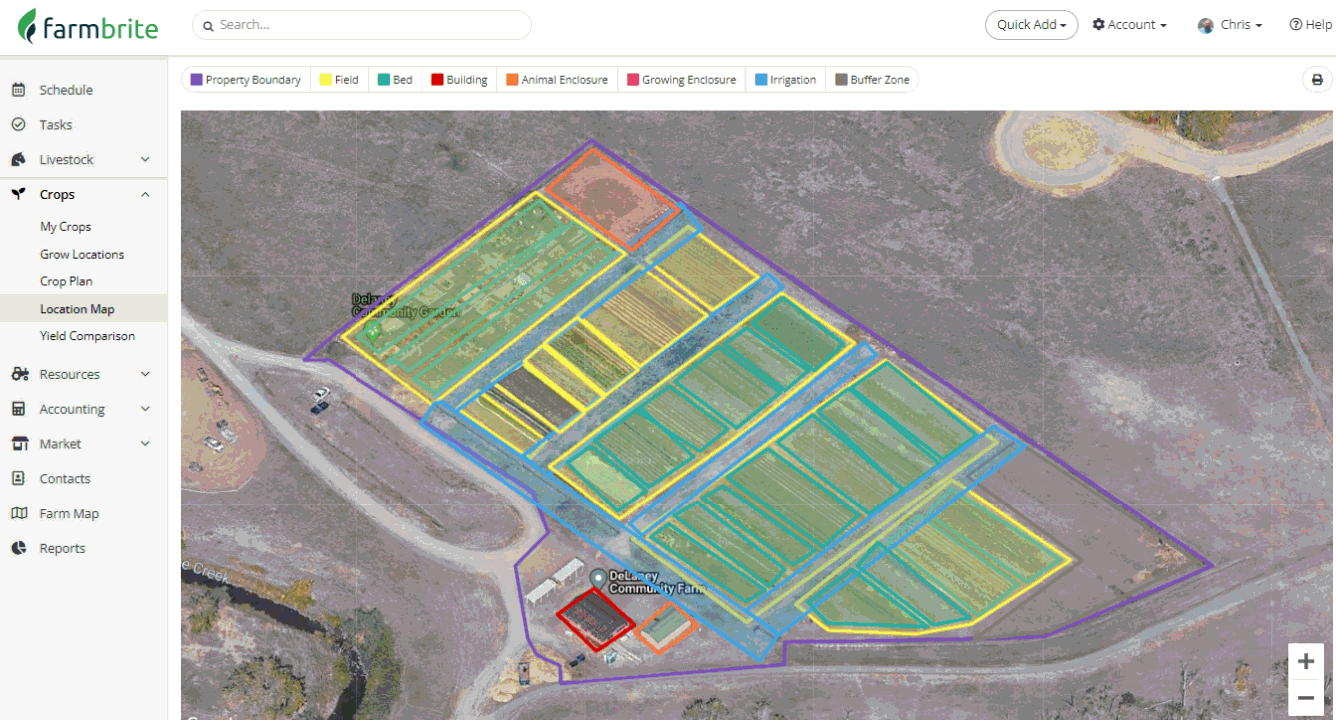Toggle the Animal Enclosure legend filter

[x=557, y=80]
